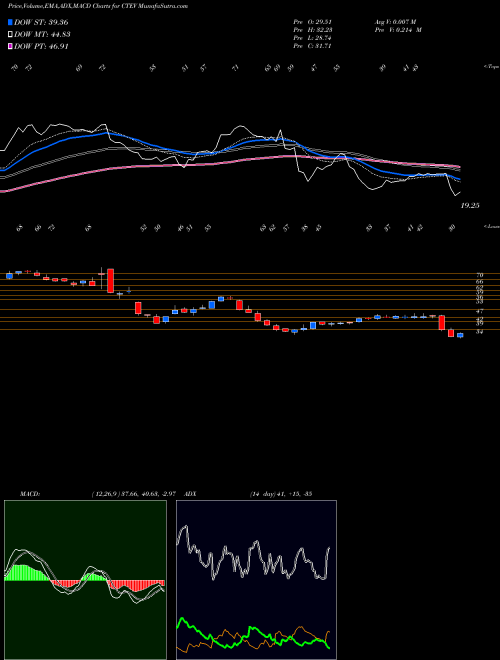The width and height of the screenshot is (500, 660).
Task: Click the blue DOW ST legend square
Action: [10, 23]
